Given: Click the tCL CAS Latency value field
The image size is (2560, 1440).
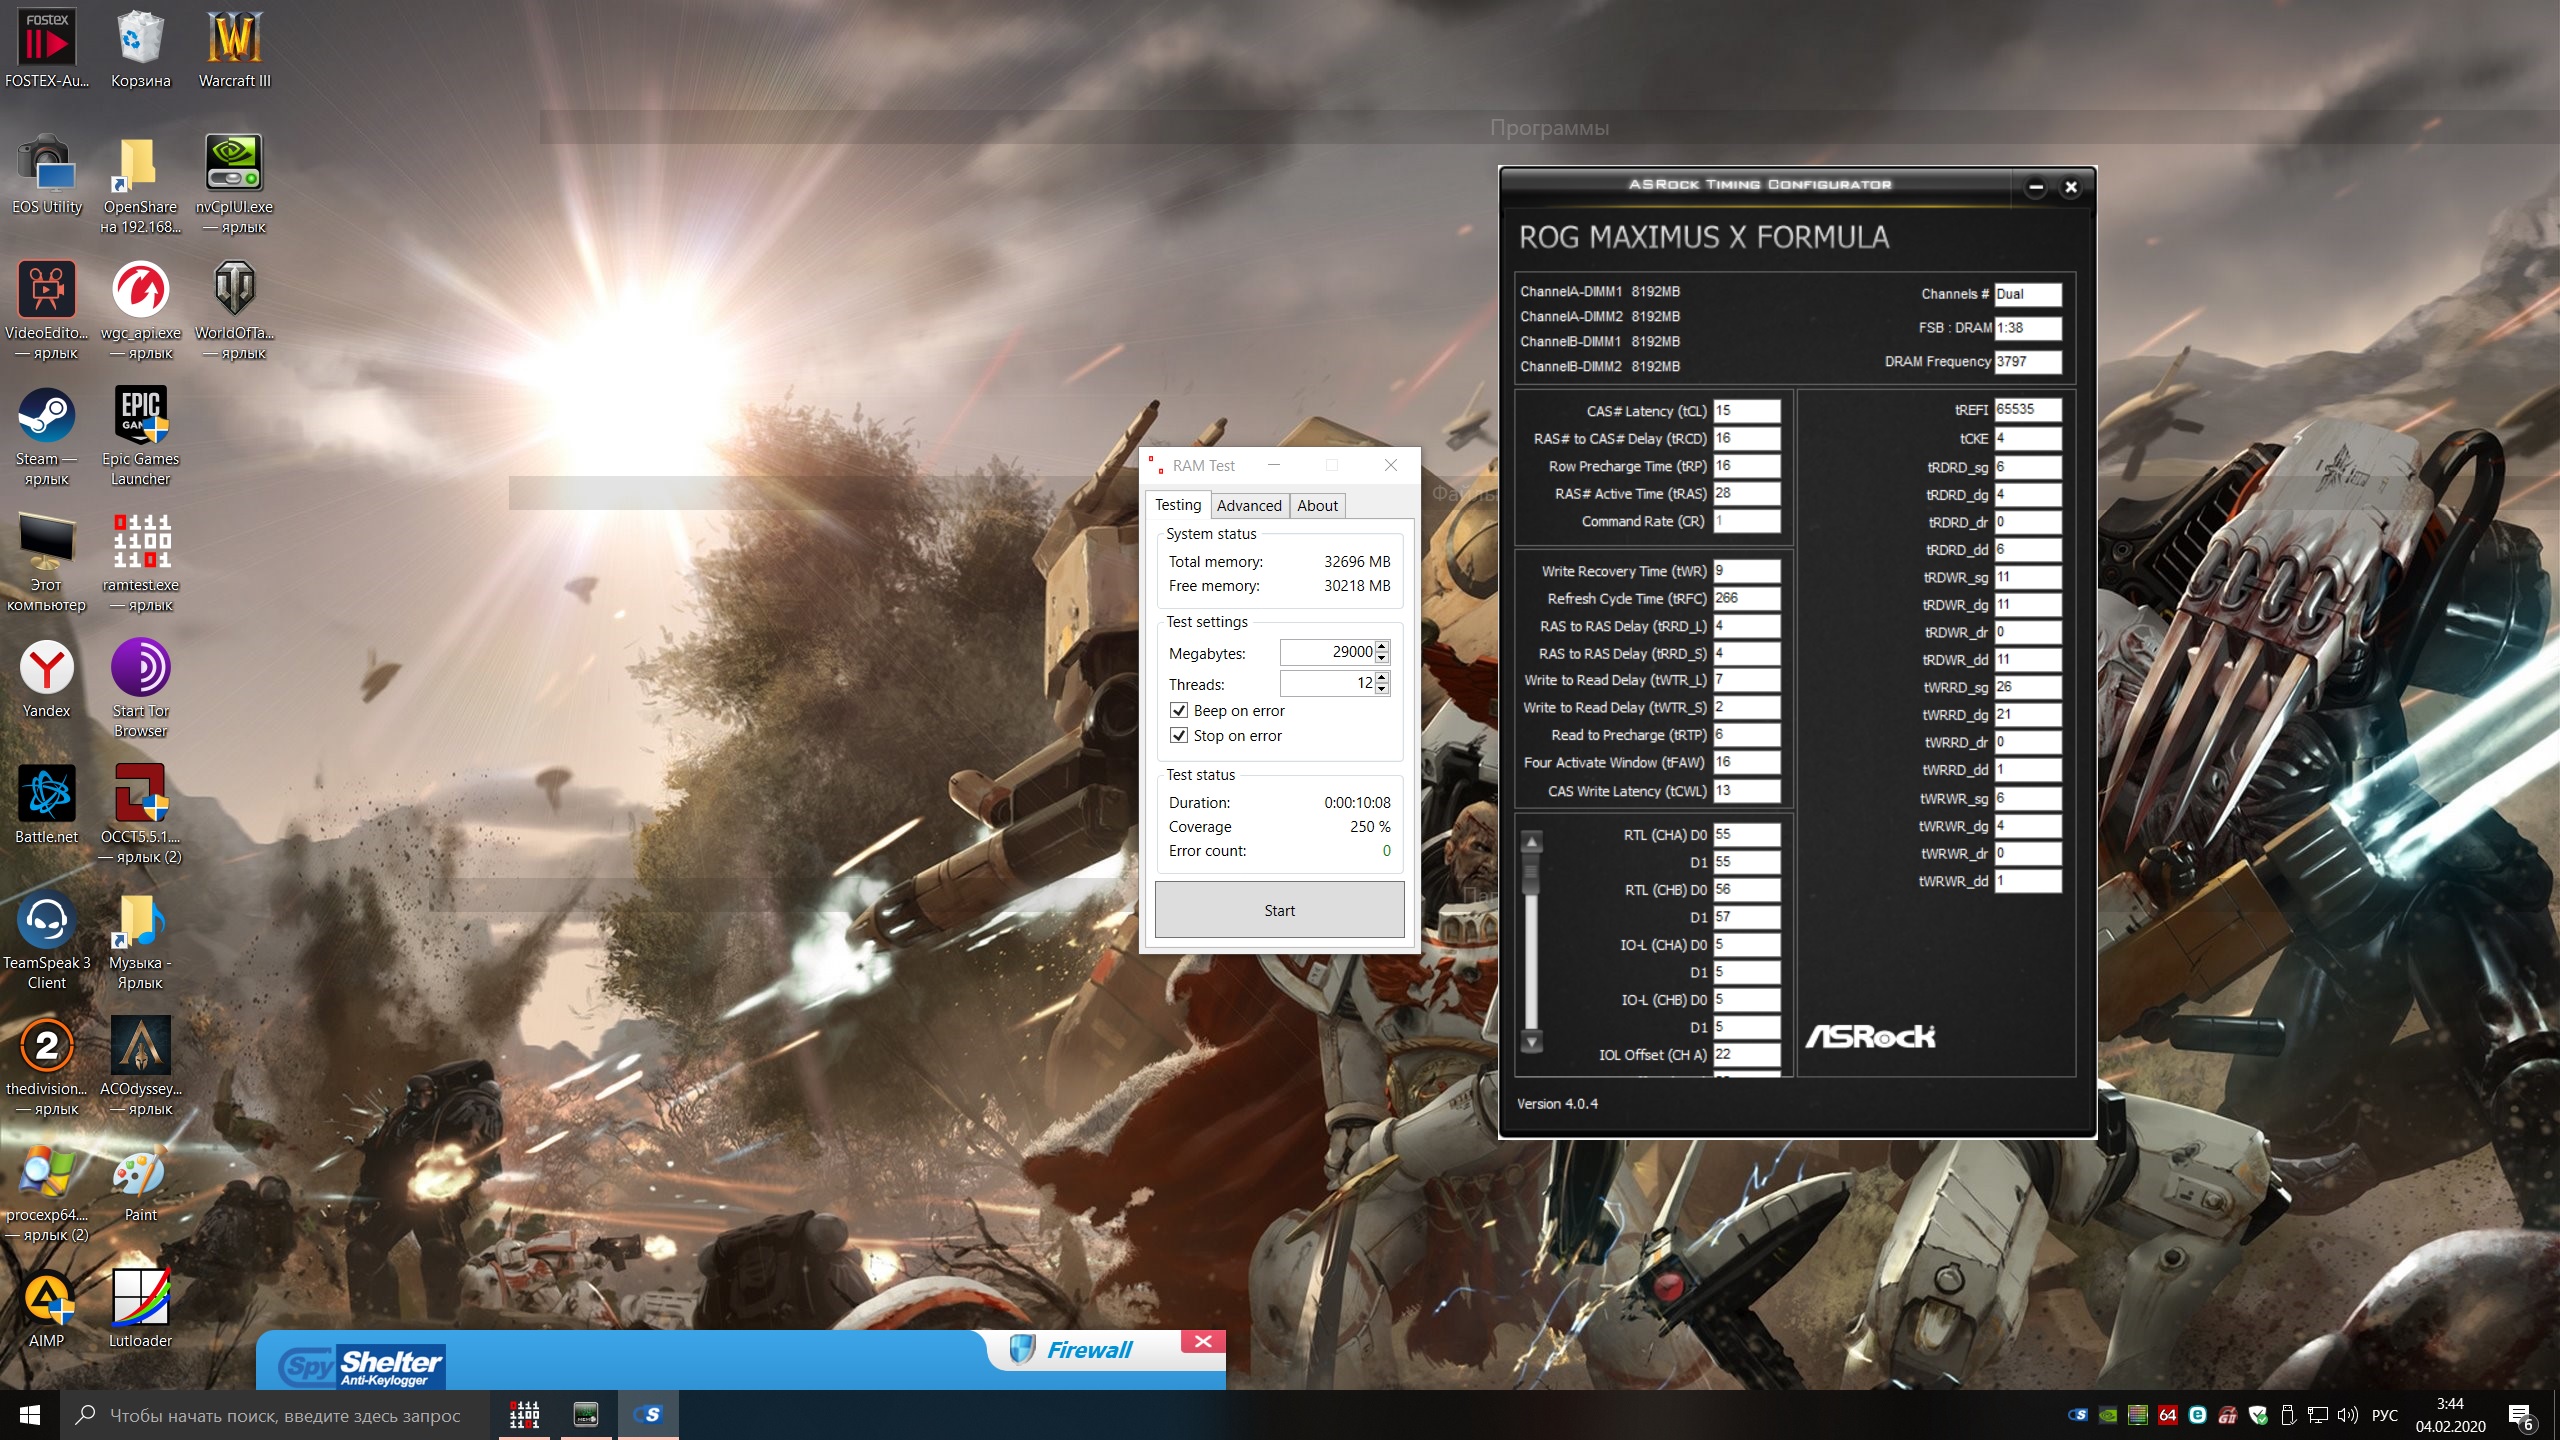Looking at the screenshot, I should pos(1746,411).
